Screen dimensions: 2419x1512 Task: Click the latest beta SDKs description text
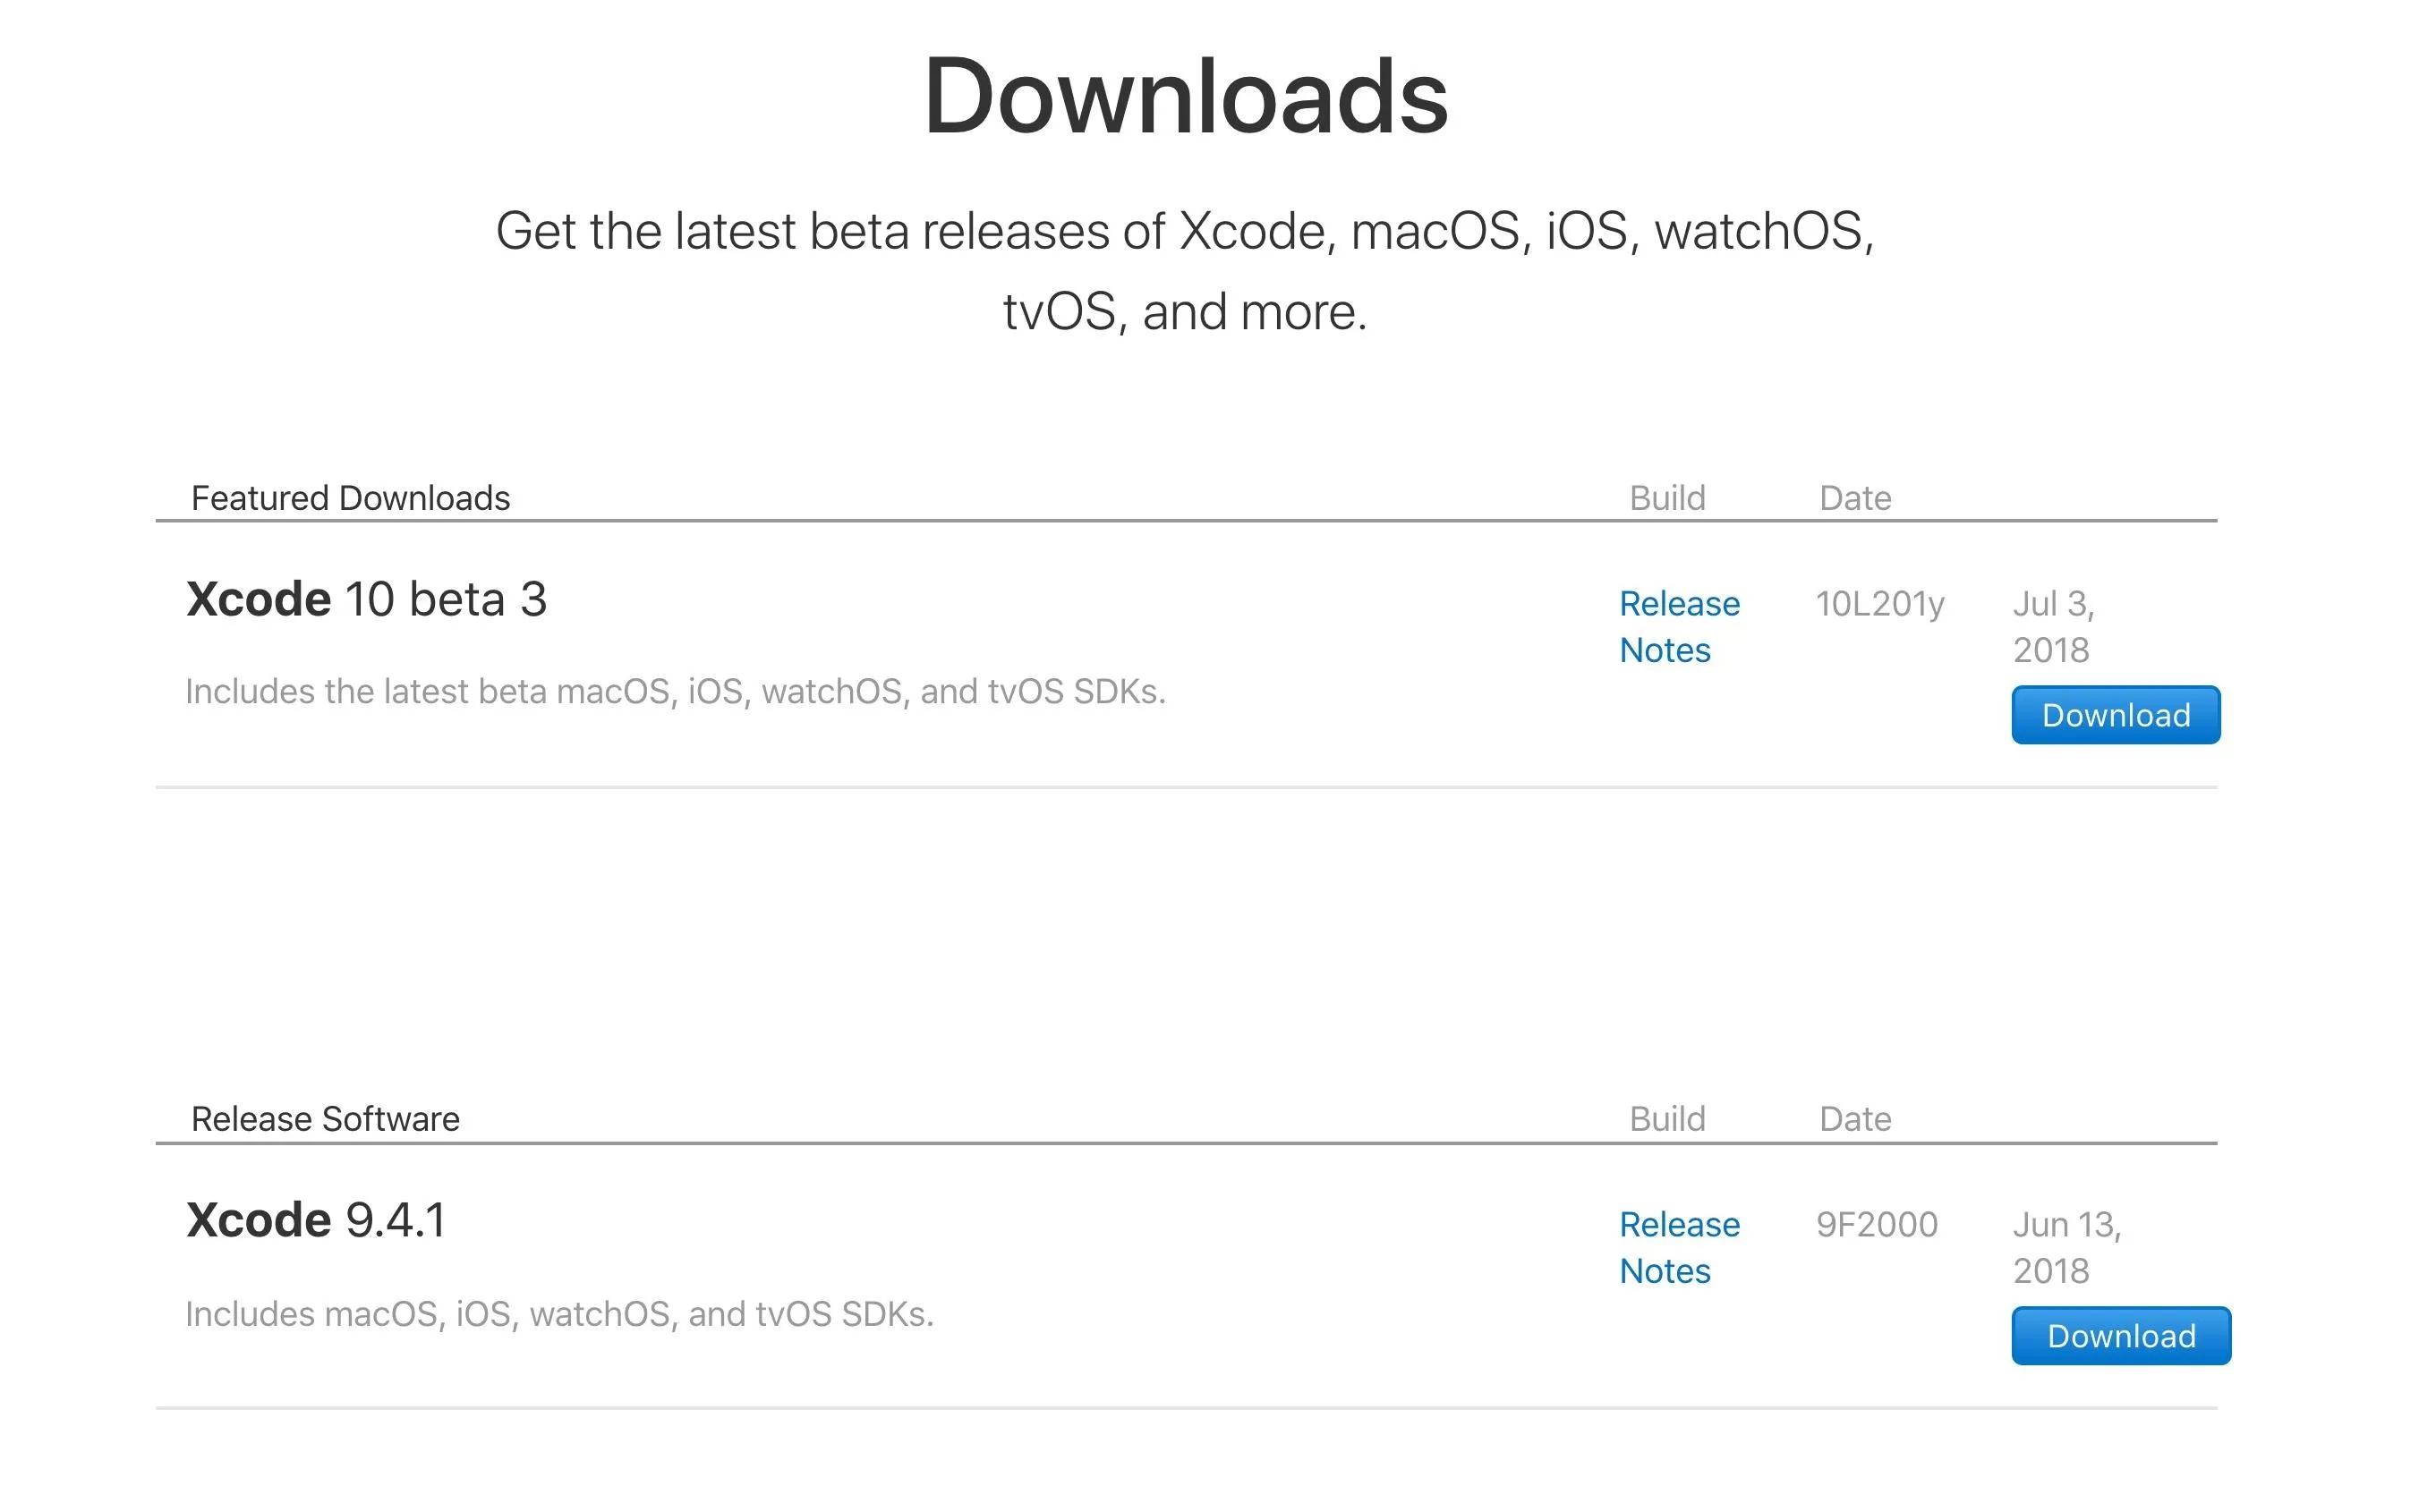tap(675, 692)
